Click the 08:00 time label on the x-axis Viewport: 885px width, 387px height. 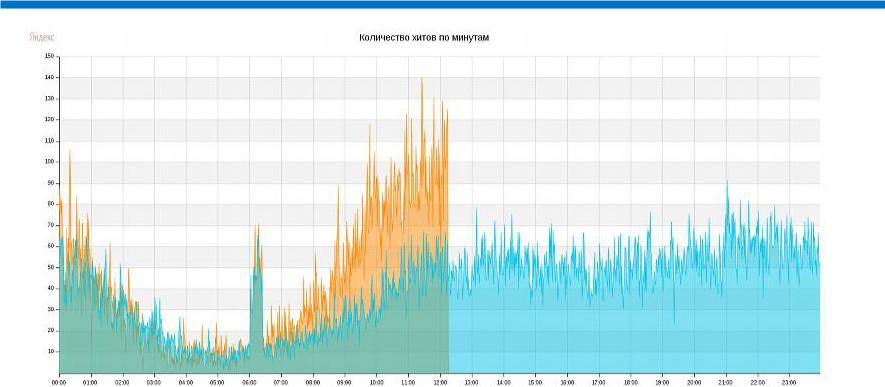[313, 382]
